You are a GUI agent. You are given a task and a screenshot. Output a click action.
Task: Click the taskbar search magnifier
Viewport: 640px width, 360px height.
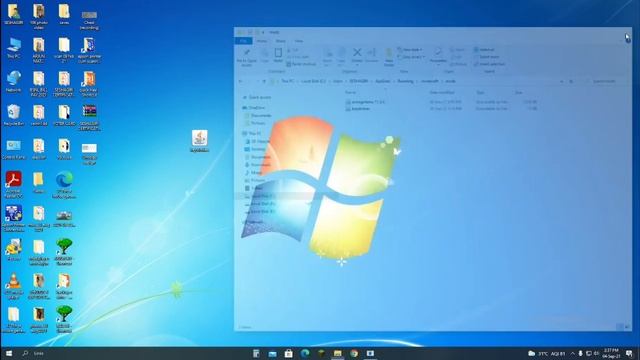[x=25, y=353]
